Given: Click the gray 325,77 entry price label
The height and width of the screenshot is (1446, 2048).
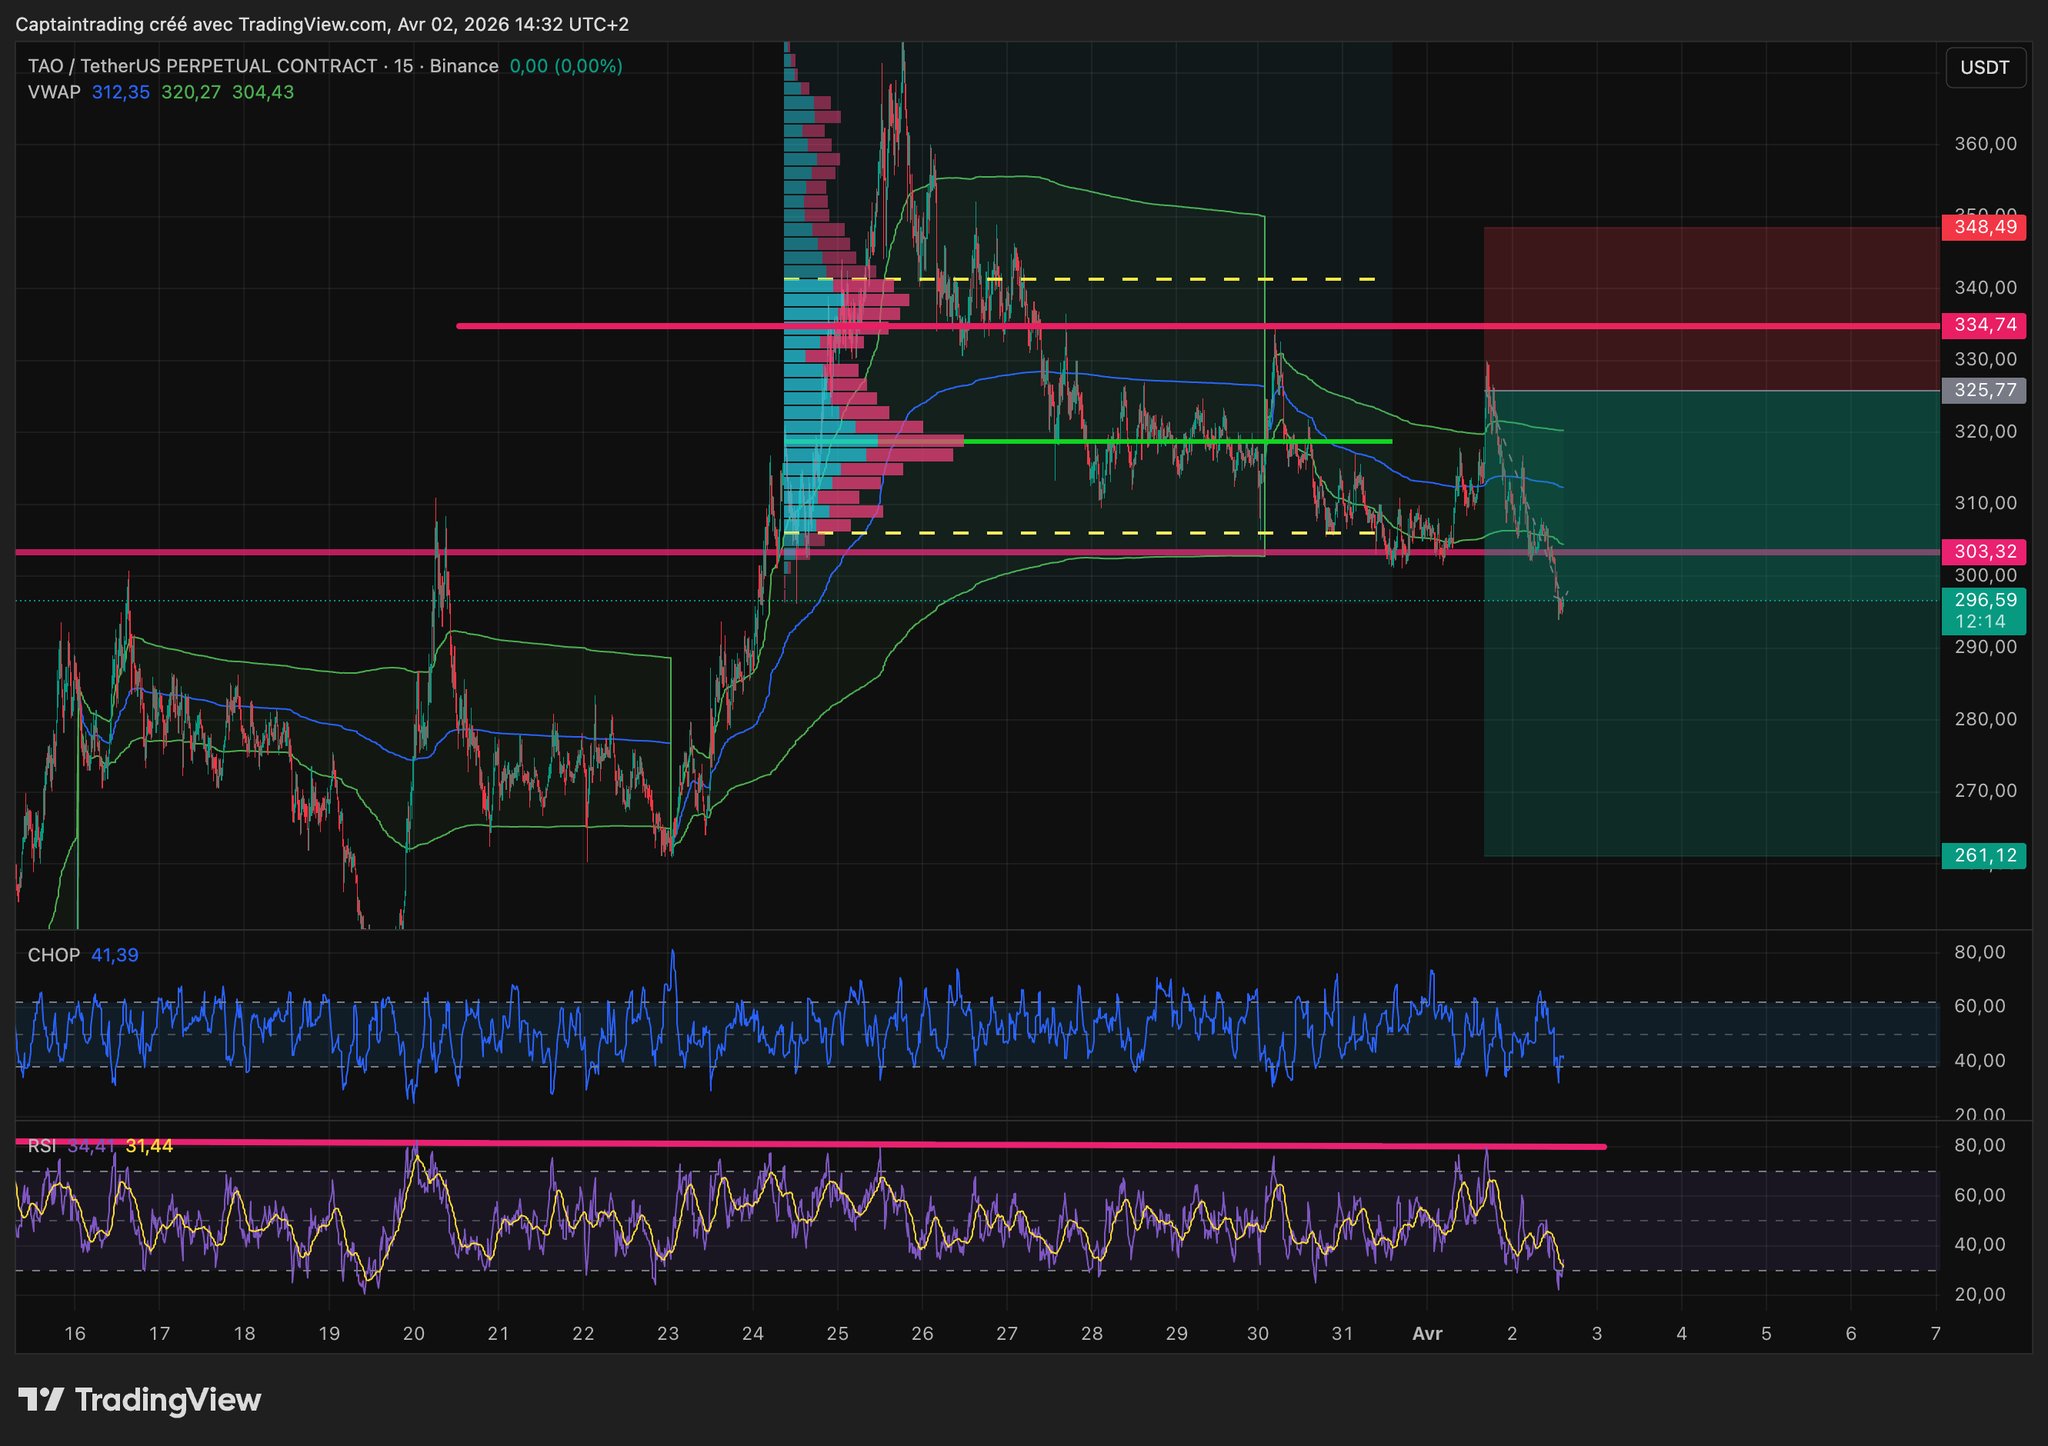Looking at the screenshot, I should click(1983, 390).
